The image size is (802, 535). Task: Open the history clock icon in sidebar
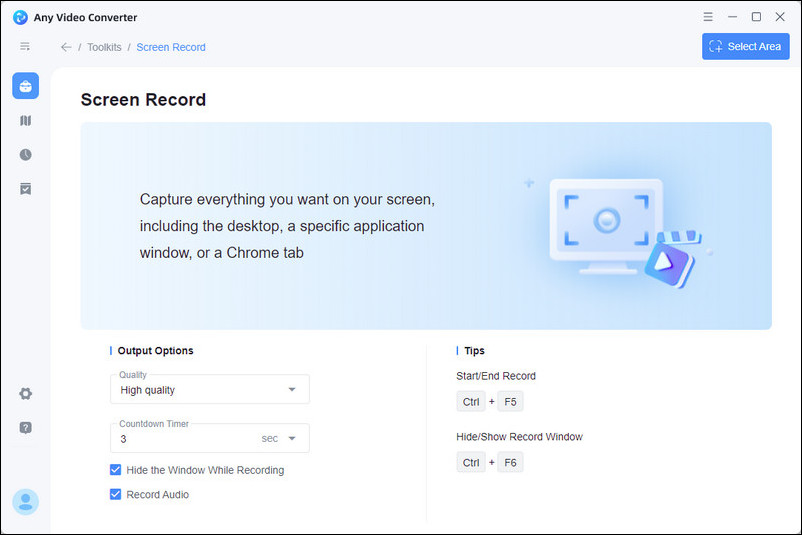click(x=26, y=154)
